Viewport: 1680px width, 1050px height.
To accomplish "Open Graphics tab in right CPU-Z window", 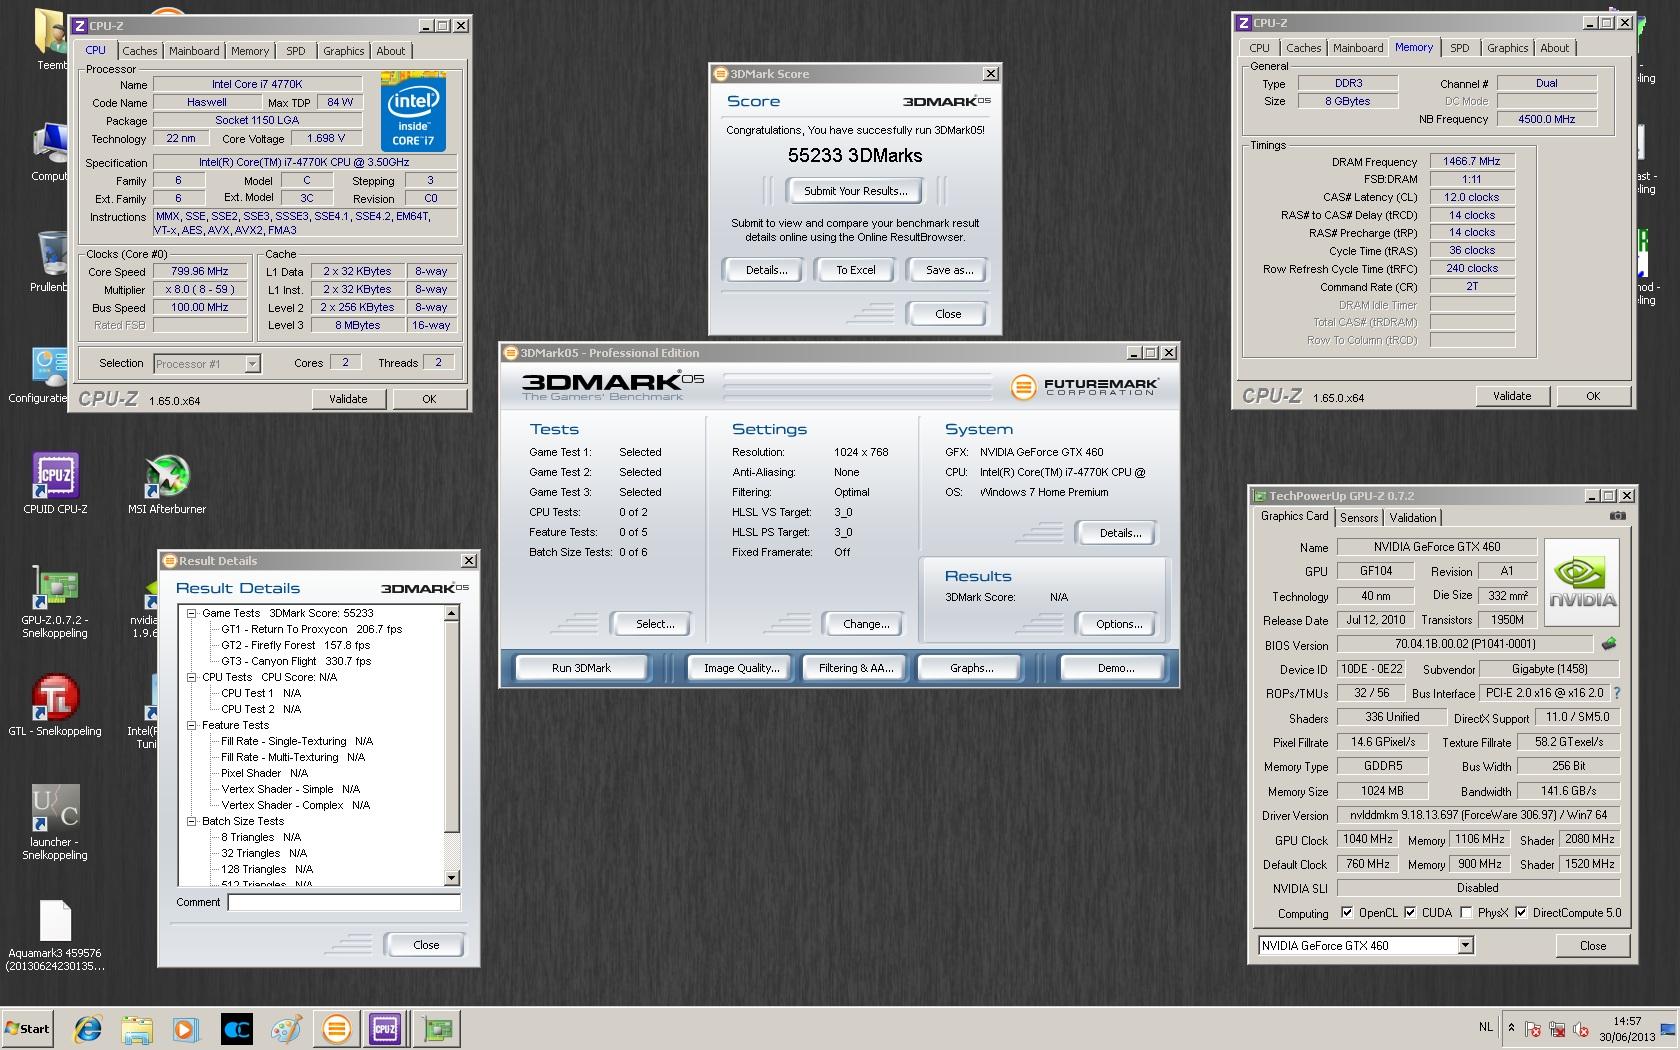I will 1507,48.
